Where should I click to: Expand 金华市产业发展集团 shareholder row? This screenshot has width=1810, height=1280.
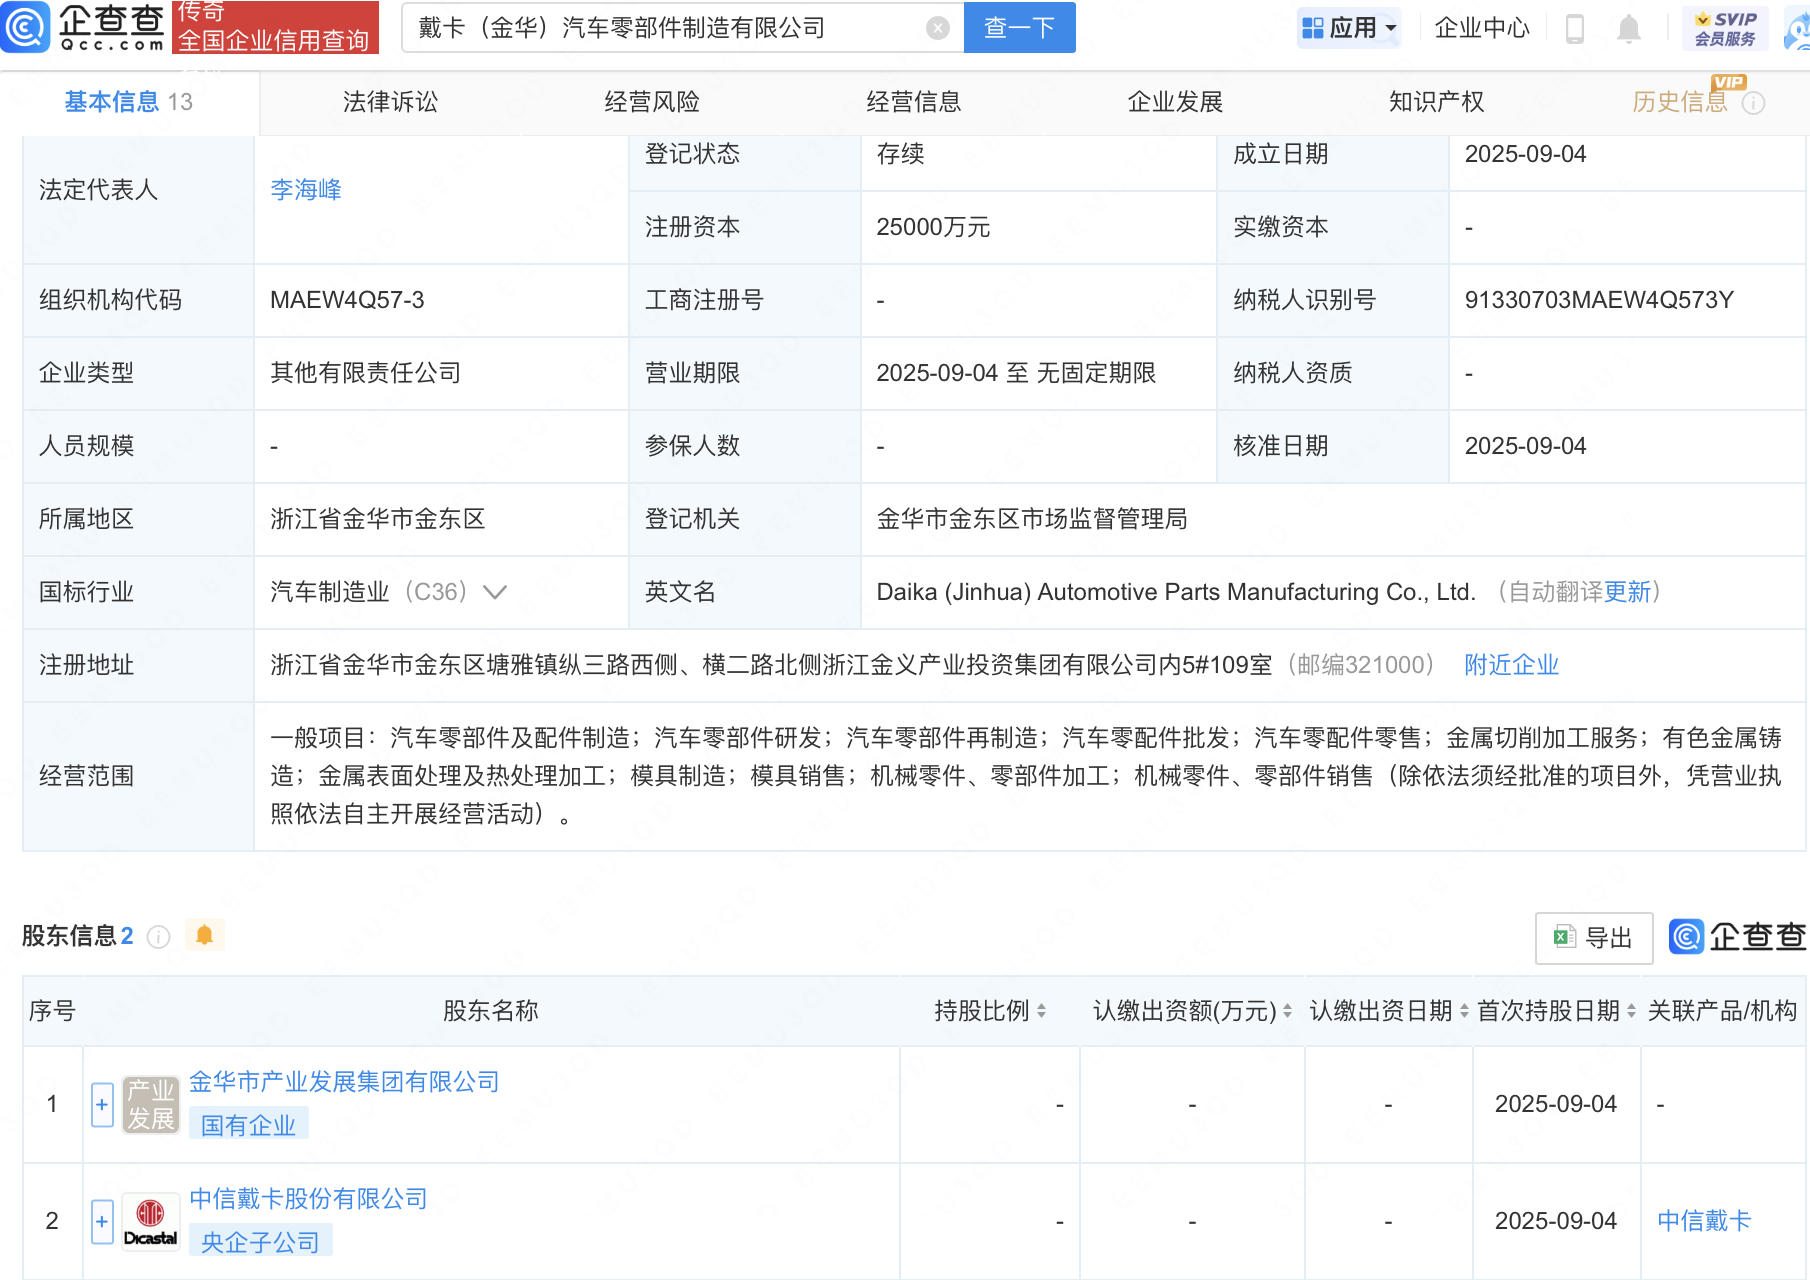[102, 1105]
